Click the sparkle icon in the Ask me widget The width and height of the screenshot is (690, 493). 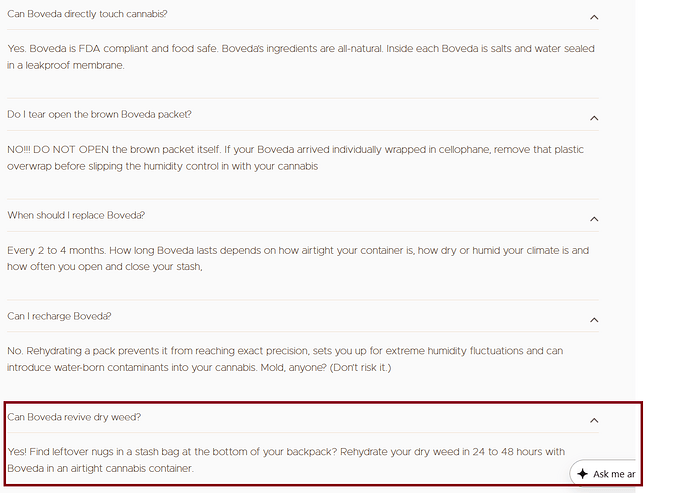coord(583,474)
